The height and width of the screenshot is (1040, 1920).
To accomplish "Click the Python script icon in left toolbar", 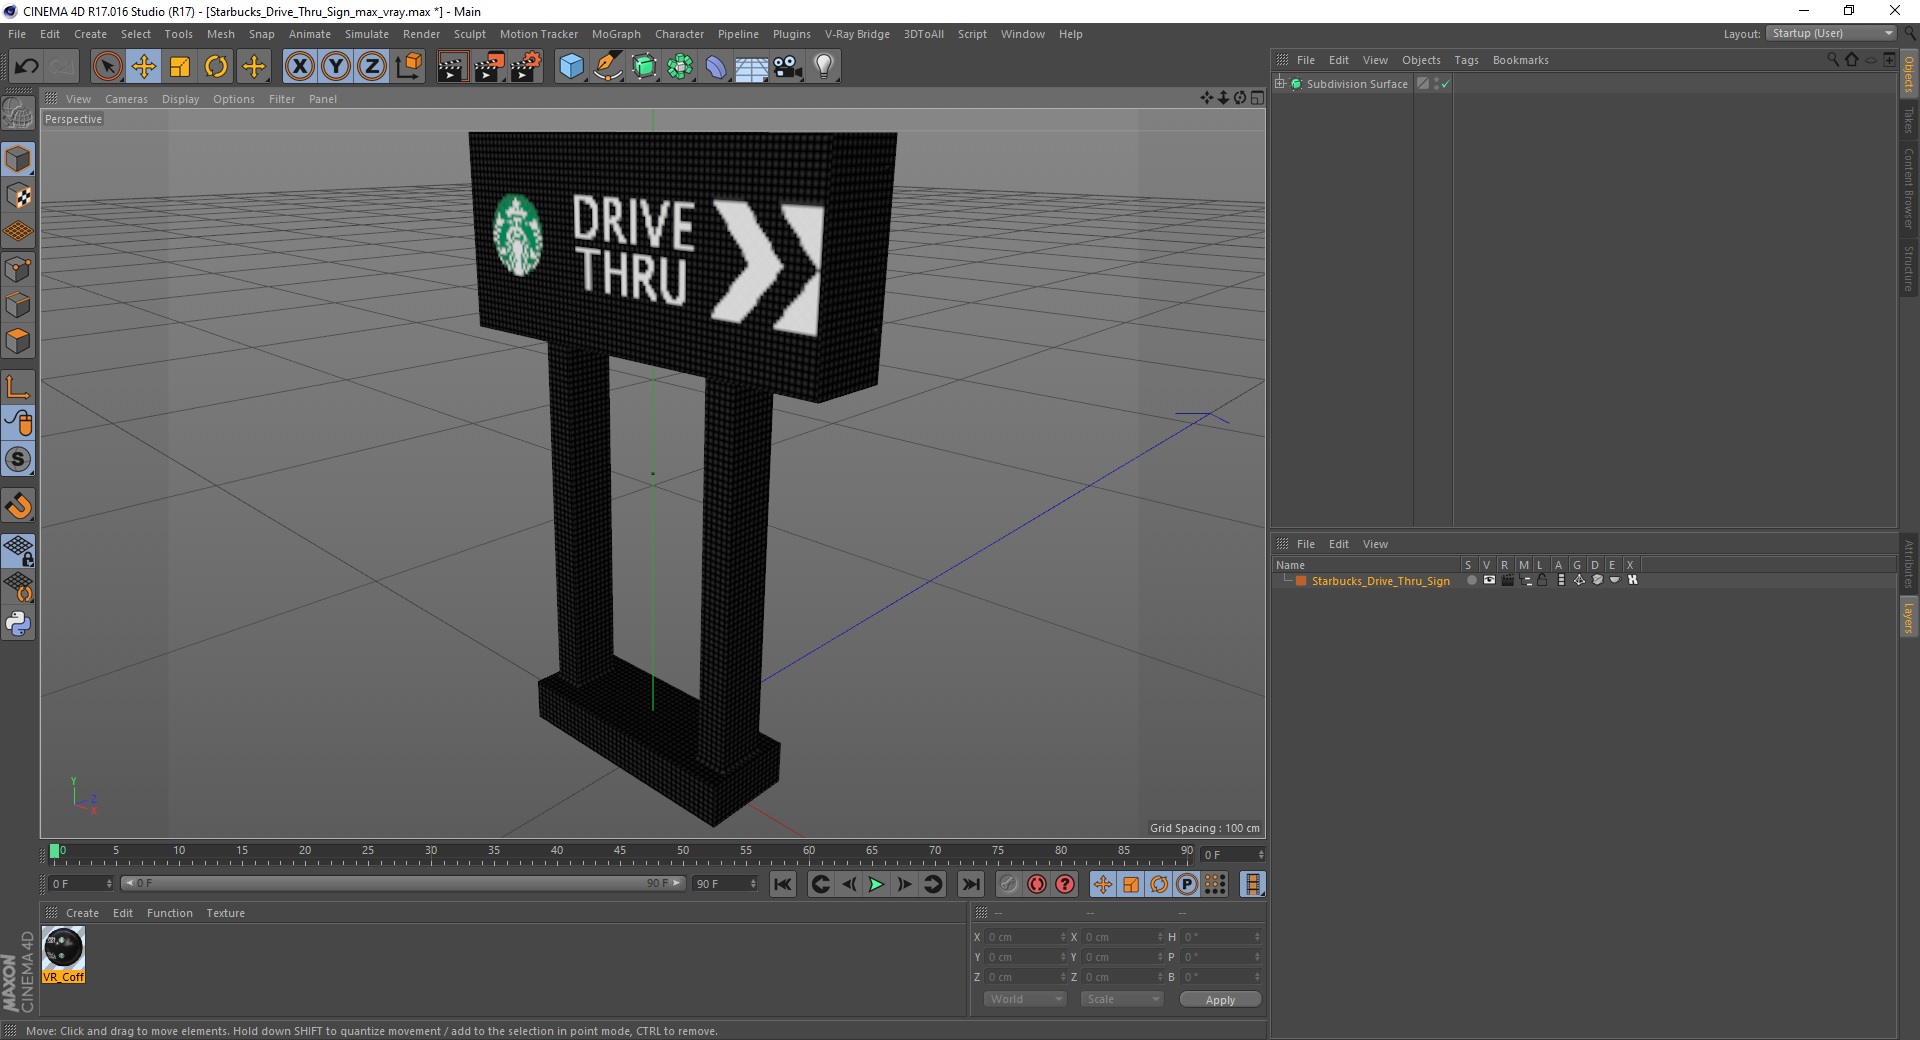I will point(18,624).
